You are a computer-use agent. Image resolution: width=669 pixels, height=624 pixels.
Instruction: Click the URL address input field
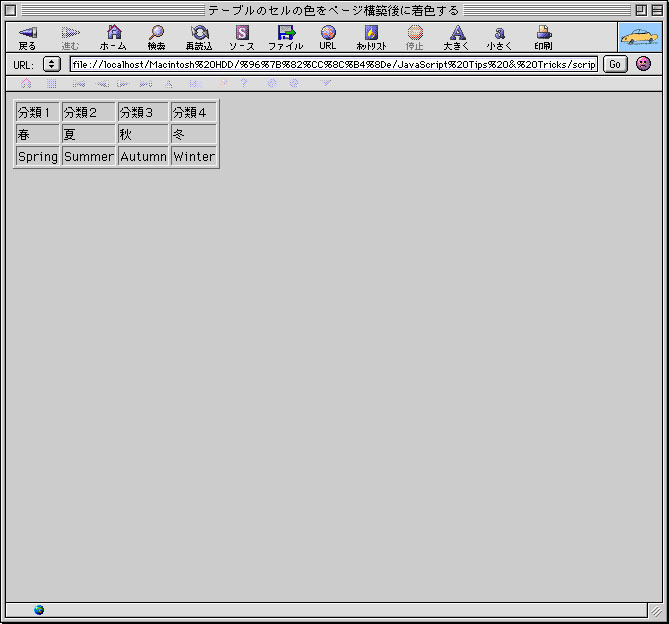pyautogui.click(x=333, y=64)
